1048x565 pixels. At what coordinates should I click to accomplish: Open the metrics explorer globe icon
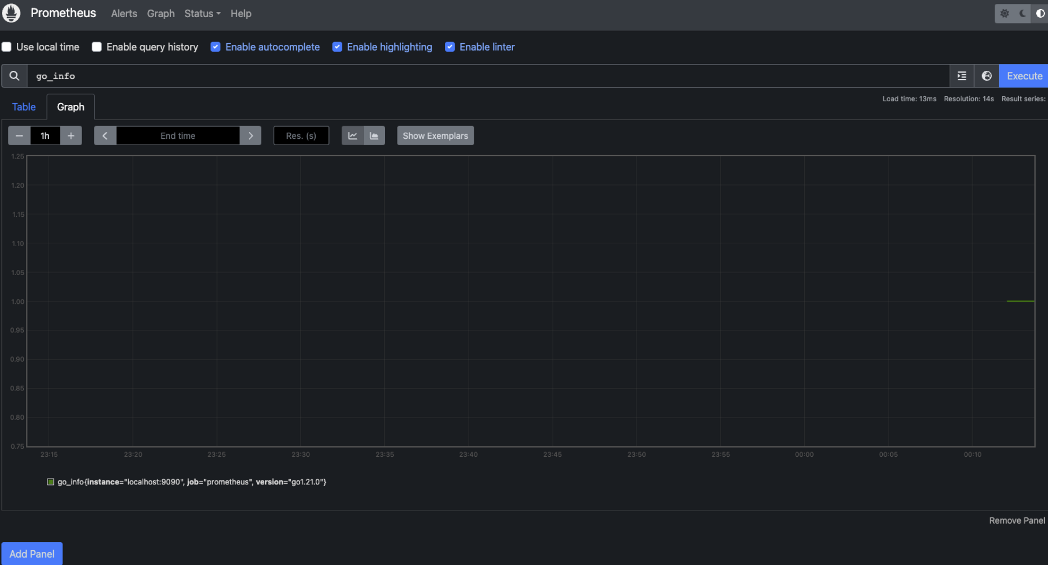(x=987, y=76)
